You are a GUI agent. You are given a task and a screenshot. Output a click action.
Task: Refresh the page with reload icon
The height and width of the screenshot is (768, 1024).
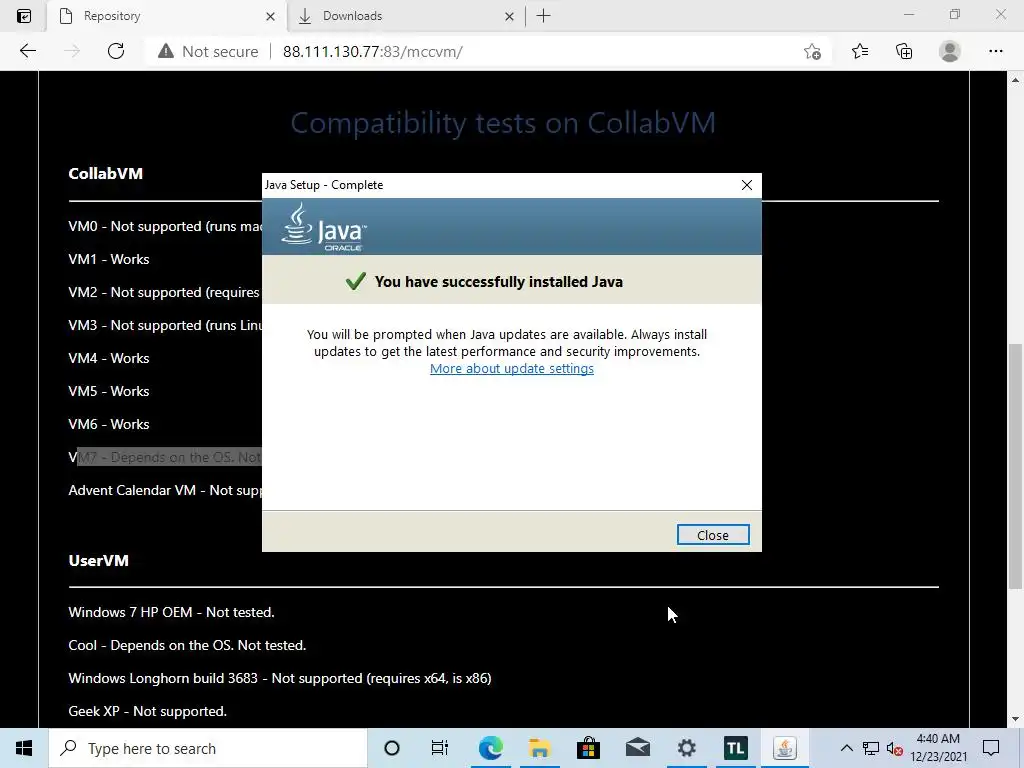coord(116,51)
